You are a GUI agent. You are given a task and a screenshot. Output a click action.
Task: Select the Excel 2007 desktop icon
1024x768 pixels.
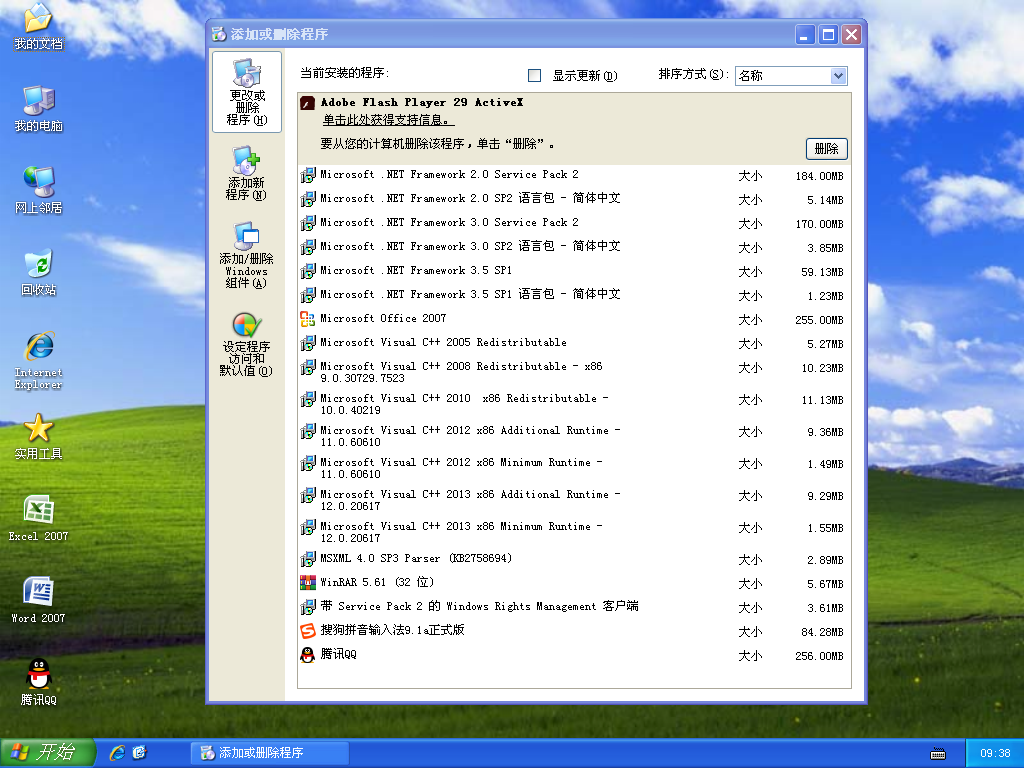point(39,519)
